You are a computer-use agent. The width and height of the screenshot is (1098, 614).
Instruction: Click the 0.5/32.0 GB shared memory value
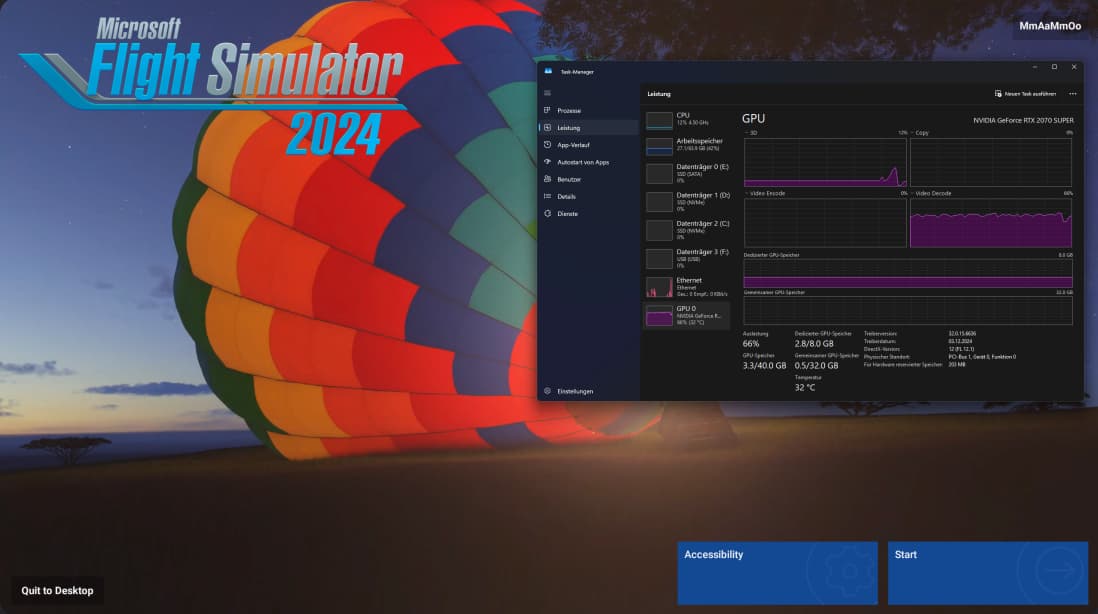(816, 365)
